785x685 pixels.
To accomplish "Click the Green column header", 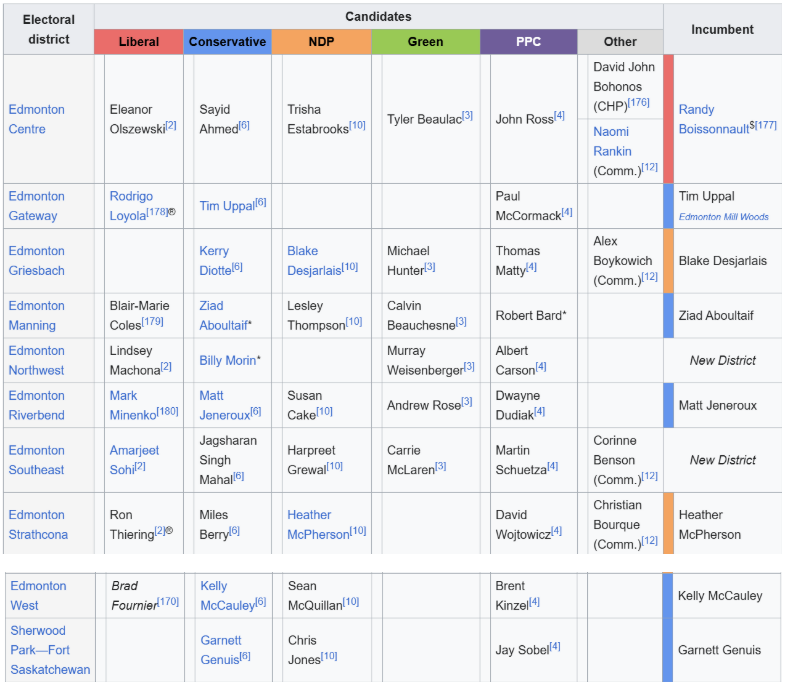I will tap(426, 42).
